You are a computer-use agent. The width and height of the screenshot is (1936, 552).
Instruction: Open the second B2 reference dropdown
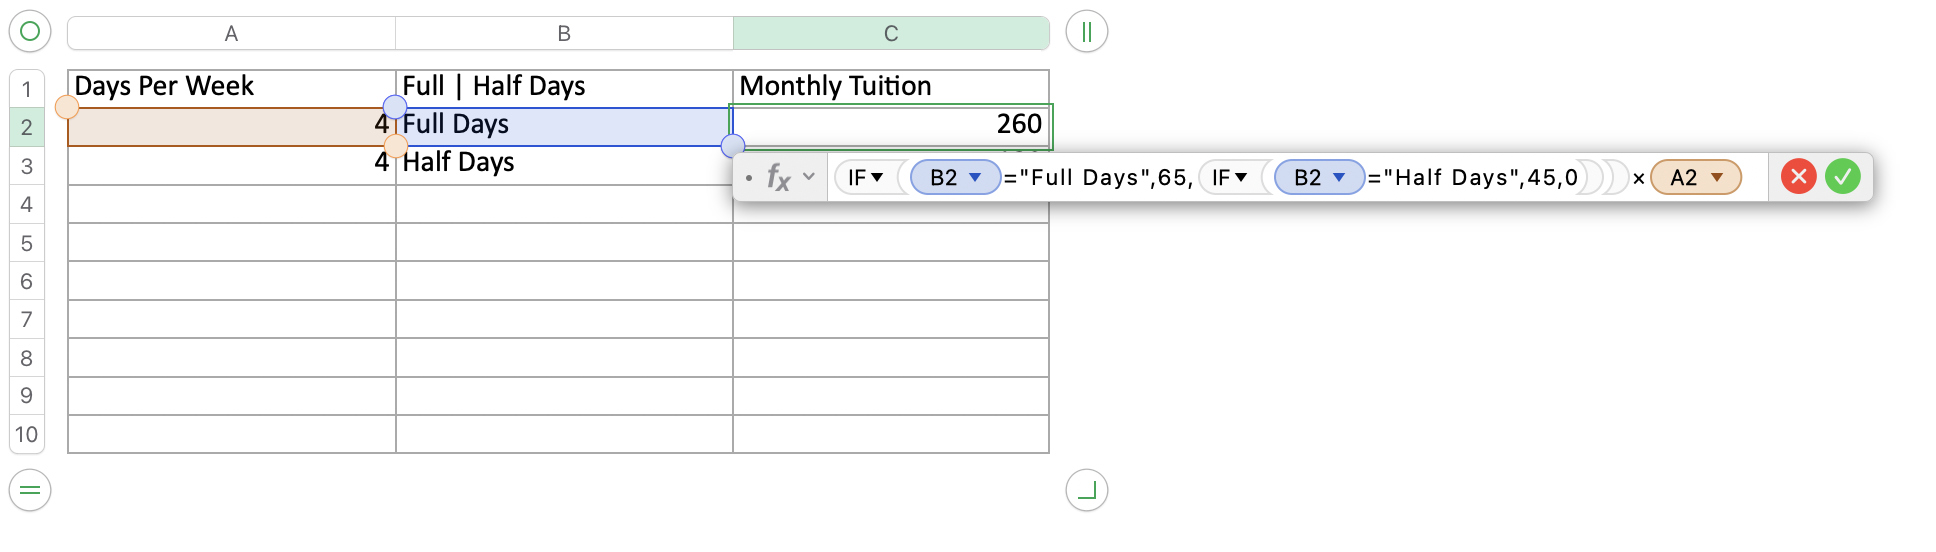coord(1339,178)
